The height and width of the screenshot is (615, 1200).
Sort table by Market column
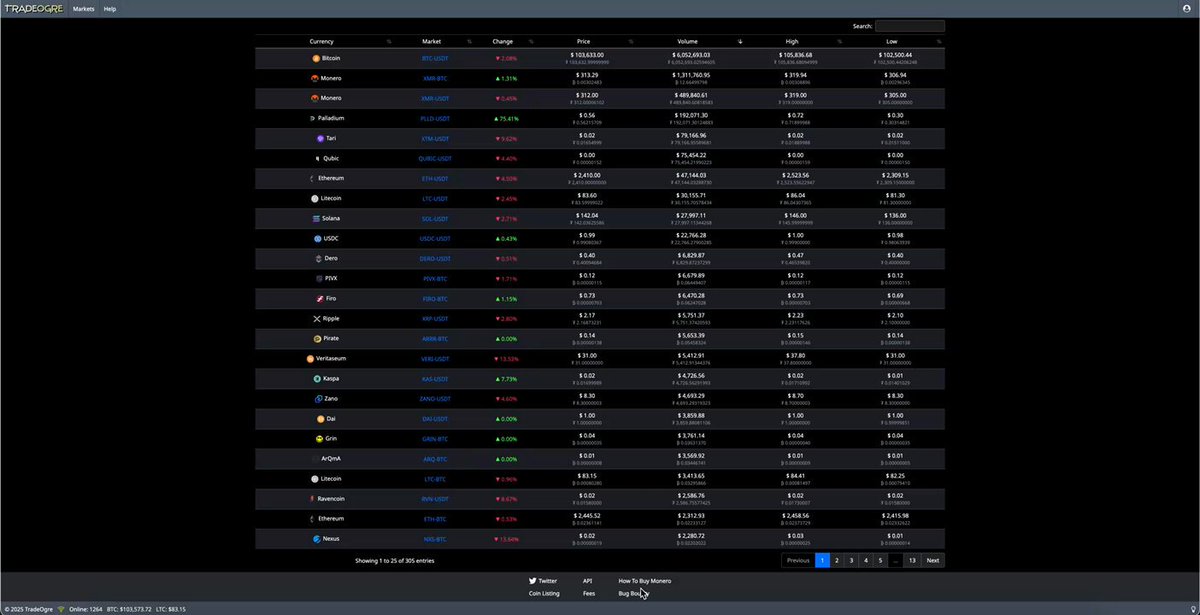point(432,41)
